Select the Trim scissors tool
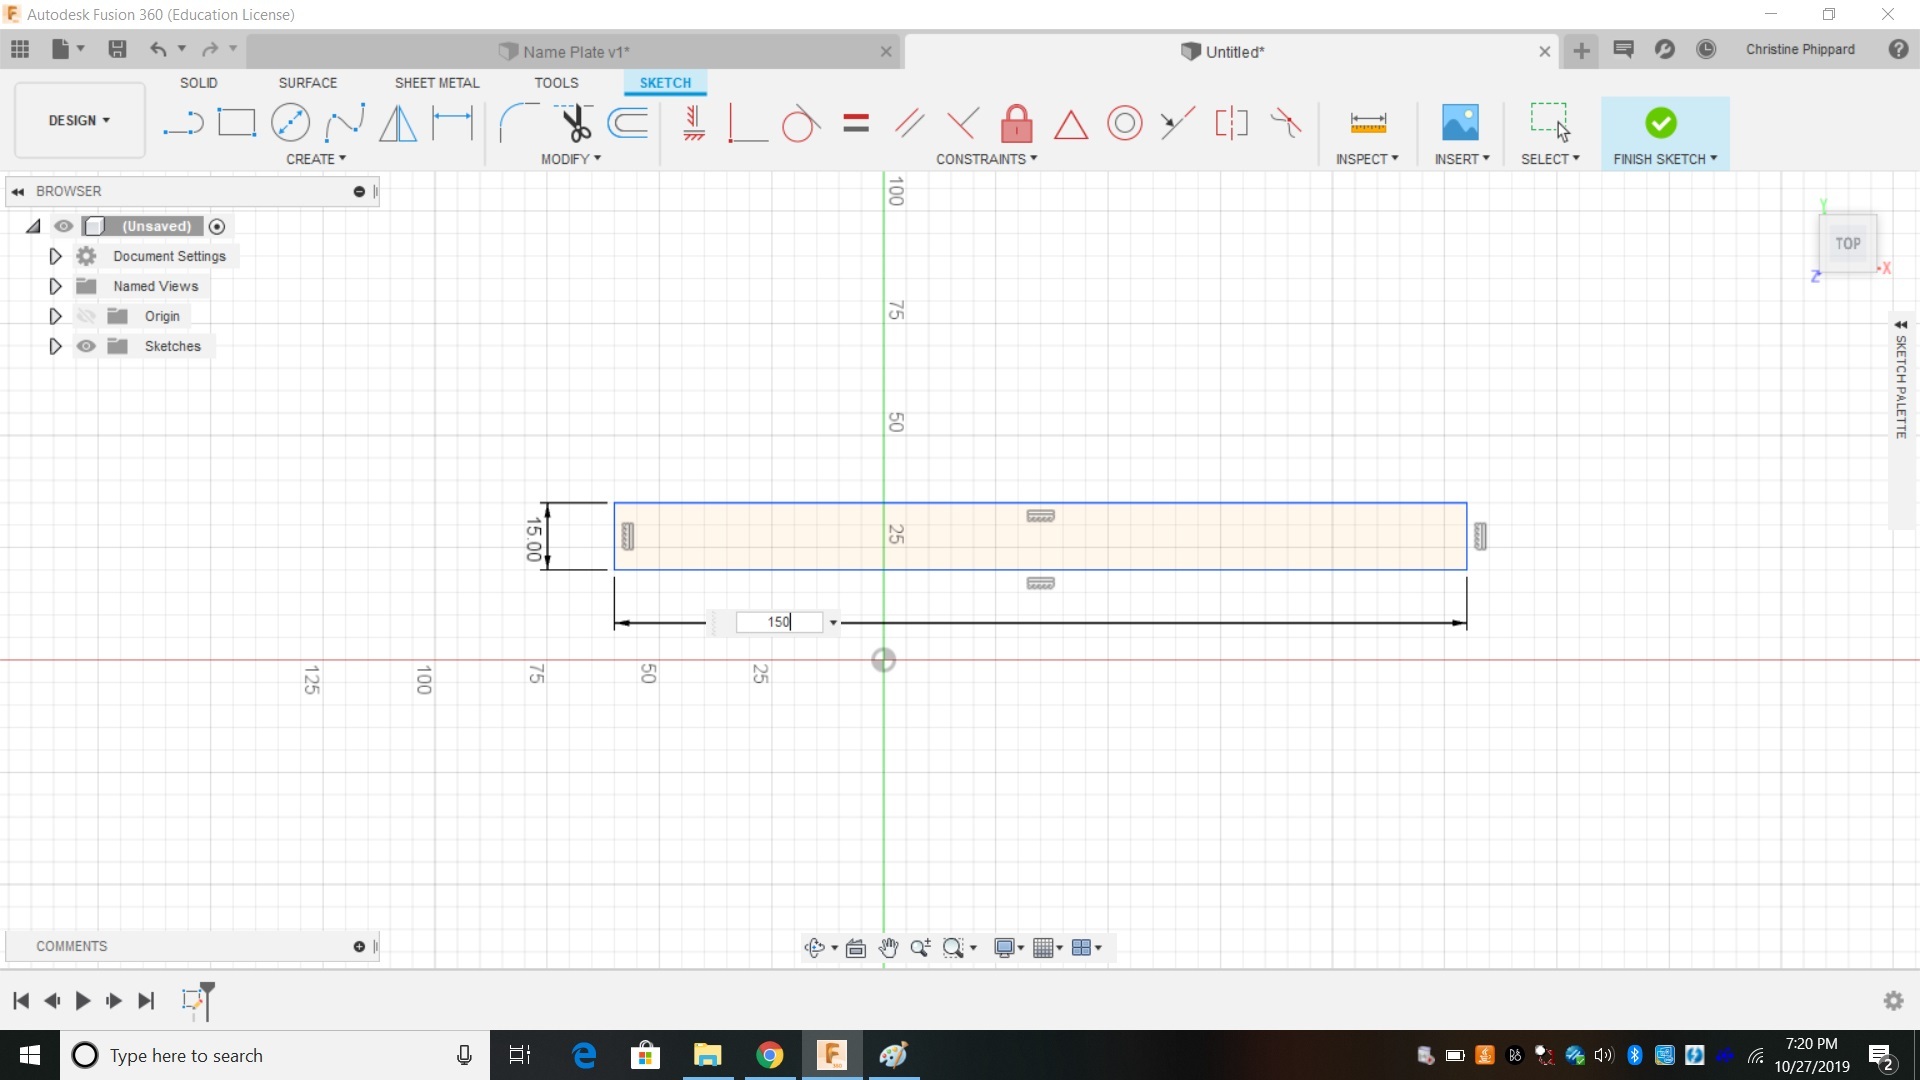Image resolution: width=1920 pixels, height=1080 pixels. pyautogui.click(x=575, y=123)
